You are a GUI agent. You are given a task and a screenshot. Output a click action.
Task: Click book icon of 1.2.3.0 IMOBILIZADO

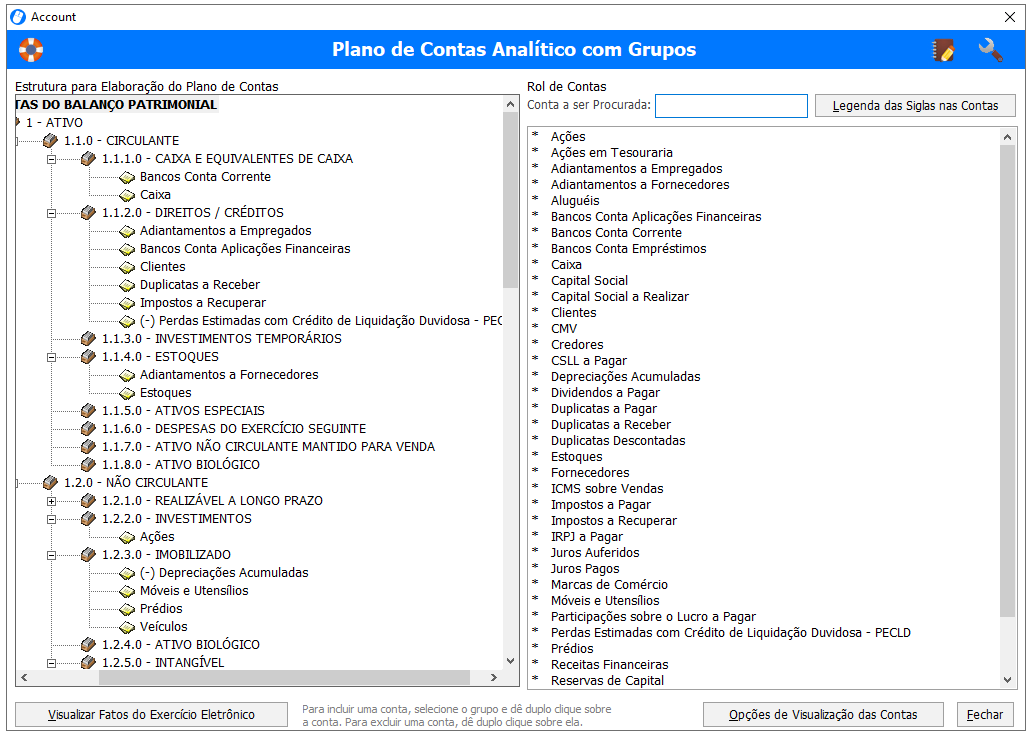coord(89,555)
